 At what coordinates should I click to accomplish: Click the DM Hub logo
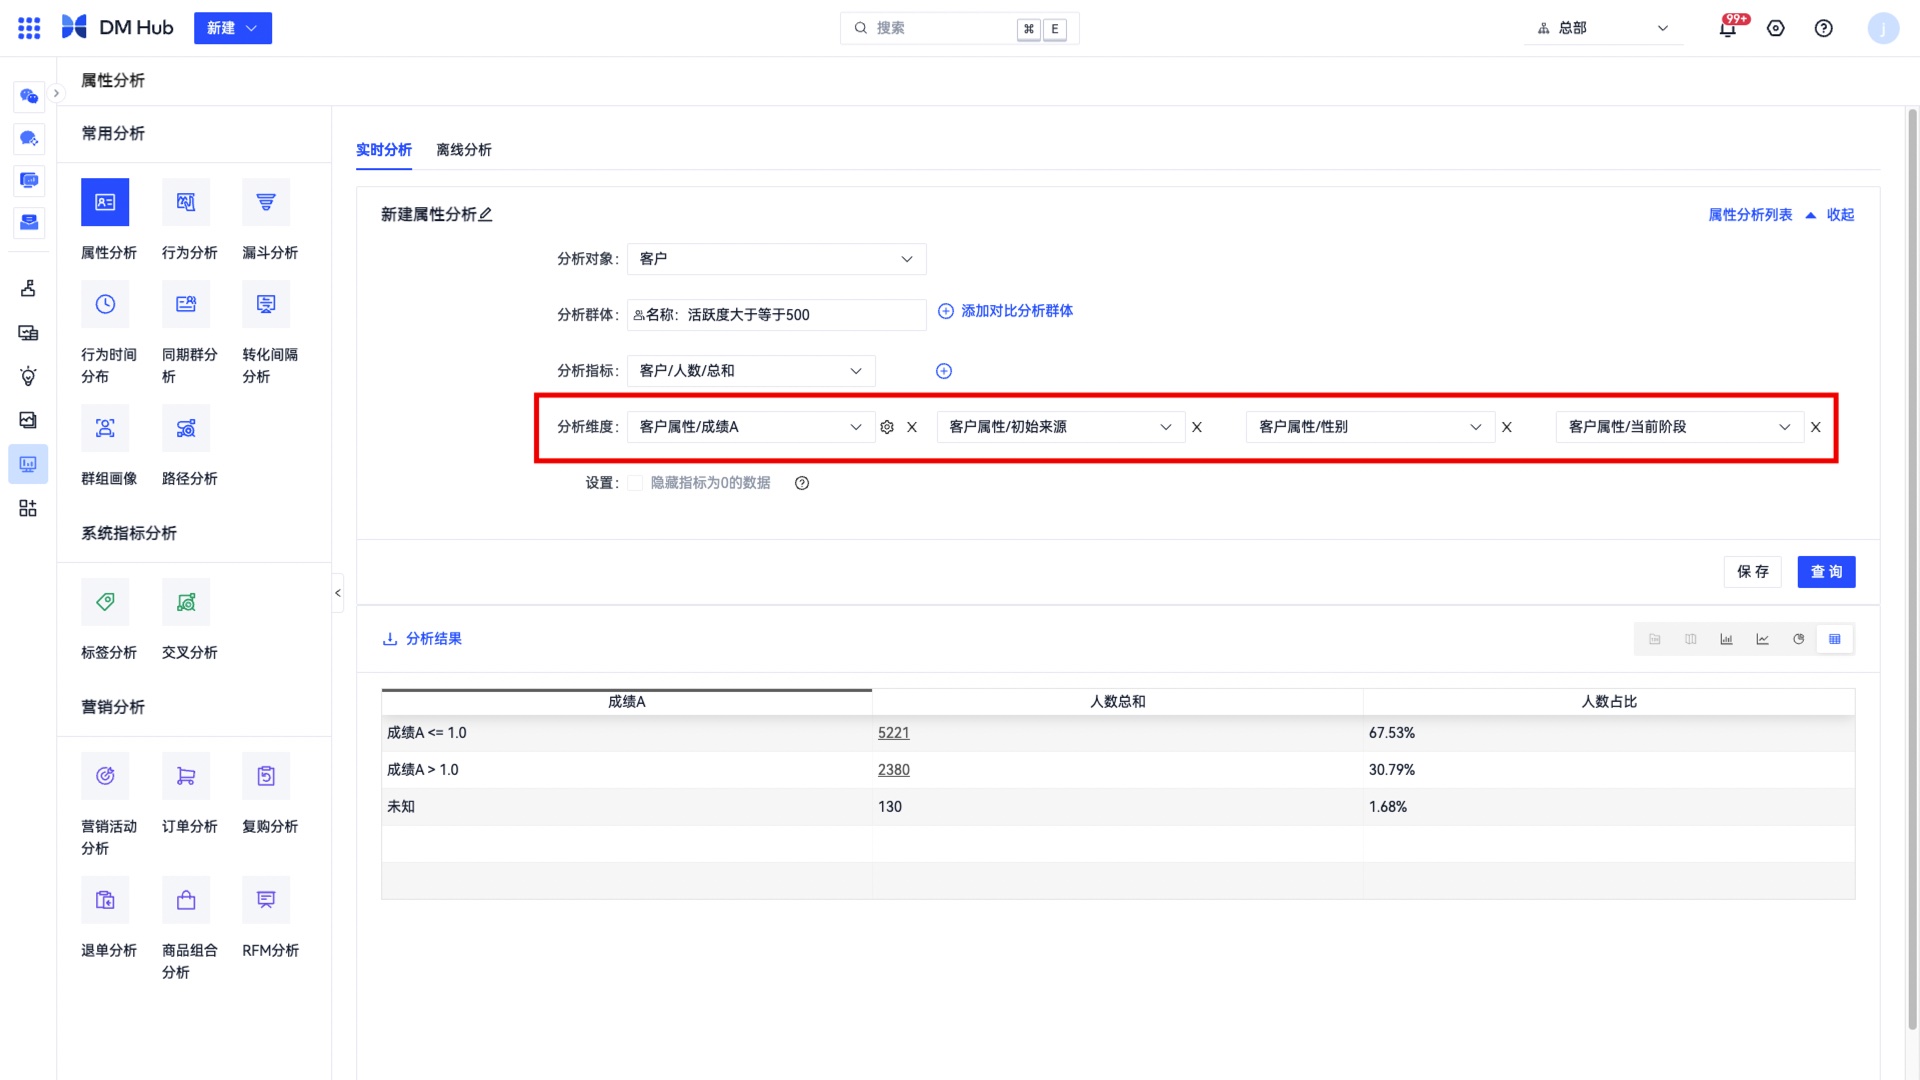point(118,28)
